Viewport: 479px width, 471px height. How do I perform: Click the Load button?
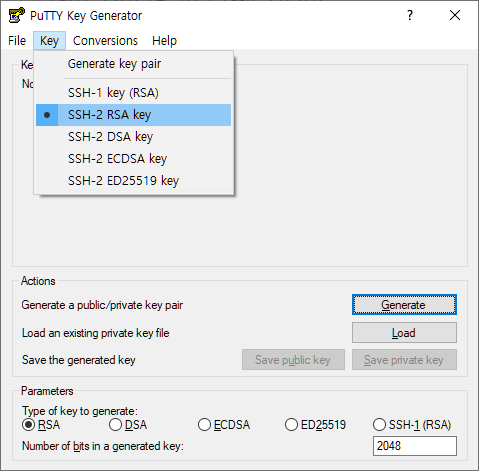pos(404,333)
